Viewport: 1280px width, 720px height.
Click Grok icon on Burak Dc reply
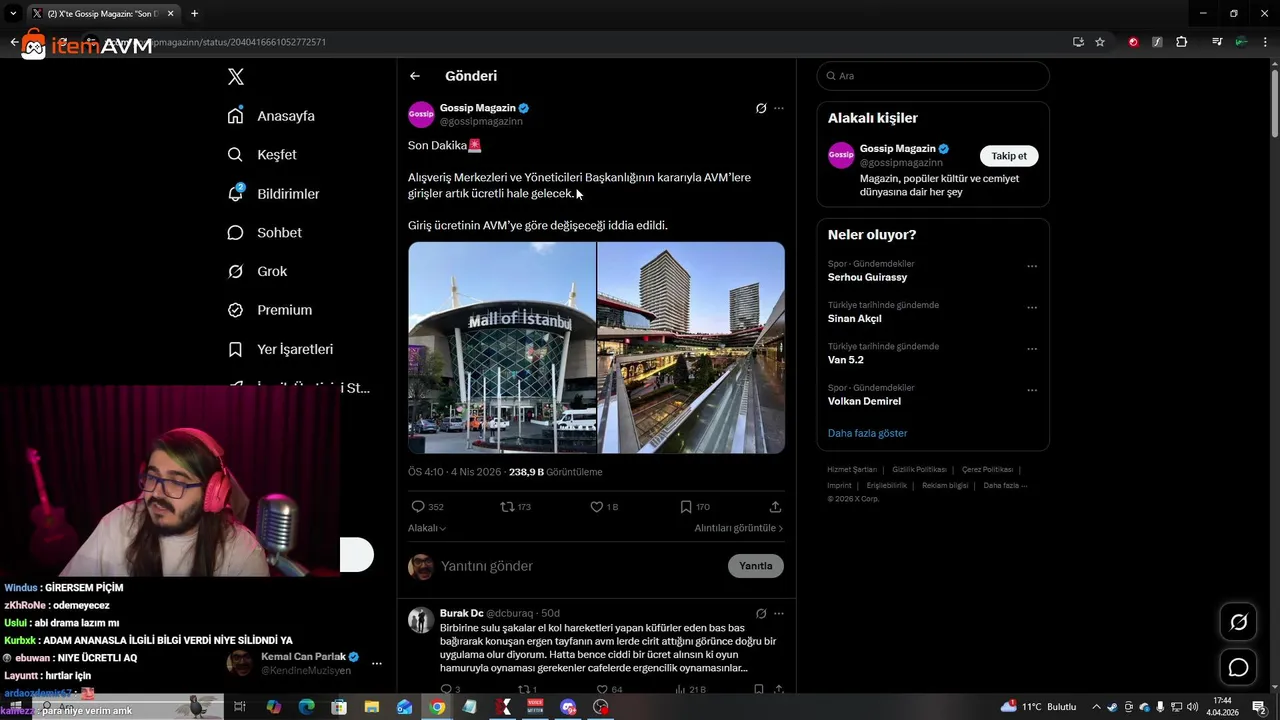point(761,613)
